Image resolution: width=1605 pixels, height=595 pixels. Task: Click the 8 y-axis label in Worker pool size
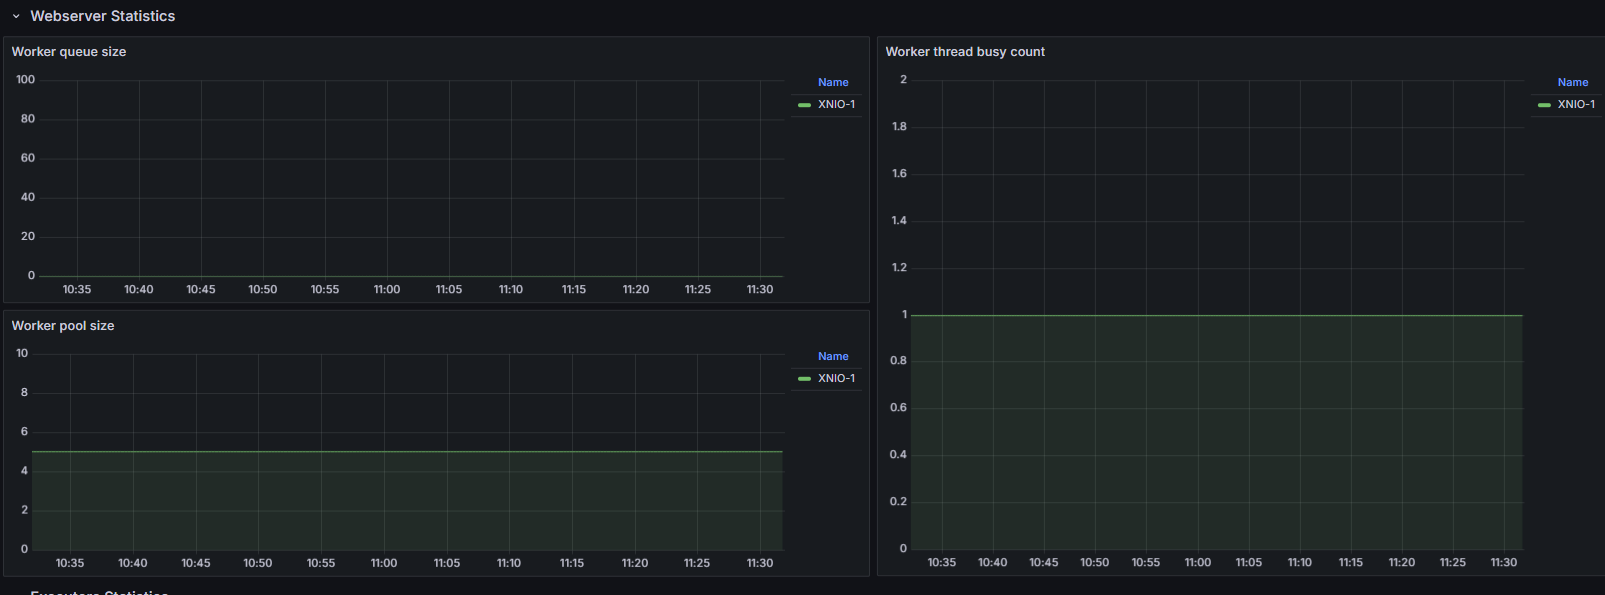pyautogui.click(x=24, y=393)
